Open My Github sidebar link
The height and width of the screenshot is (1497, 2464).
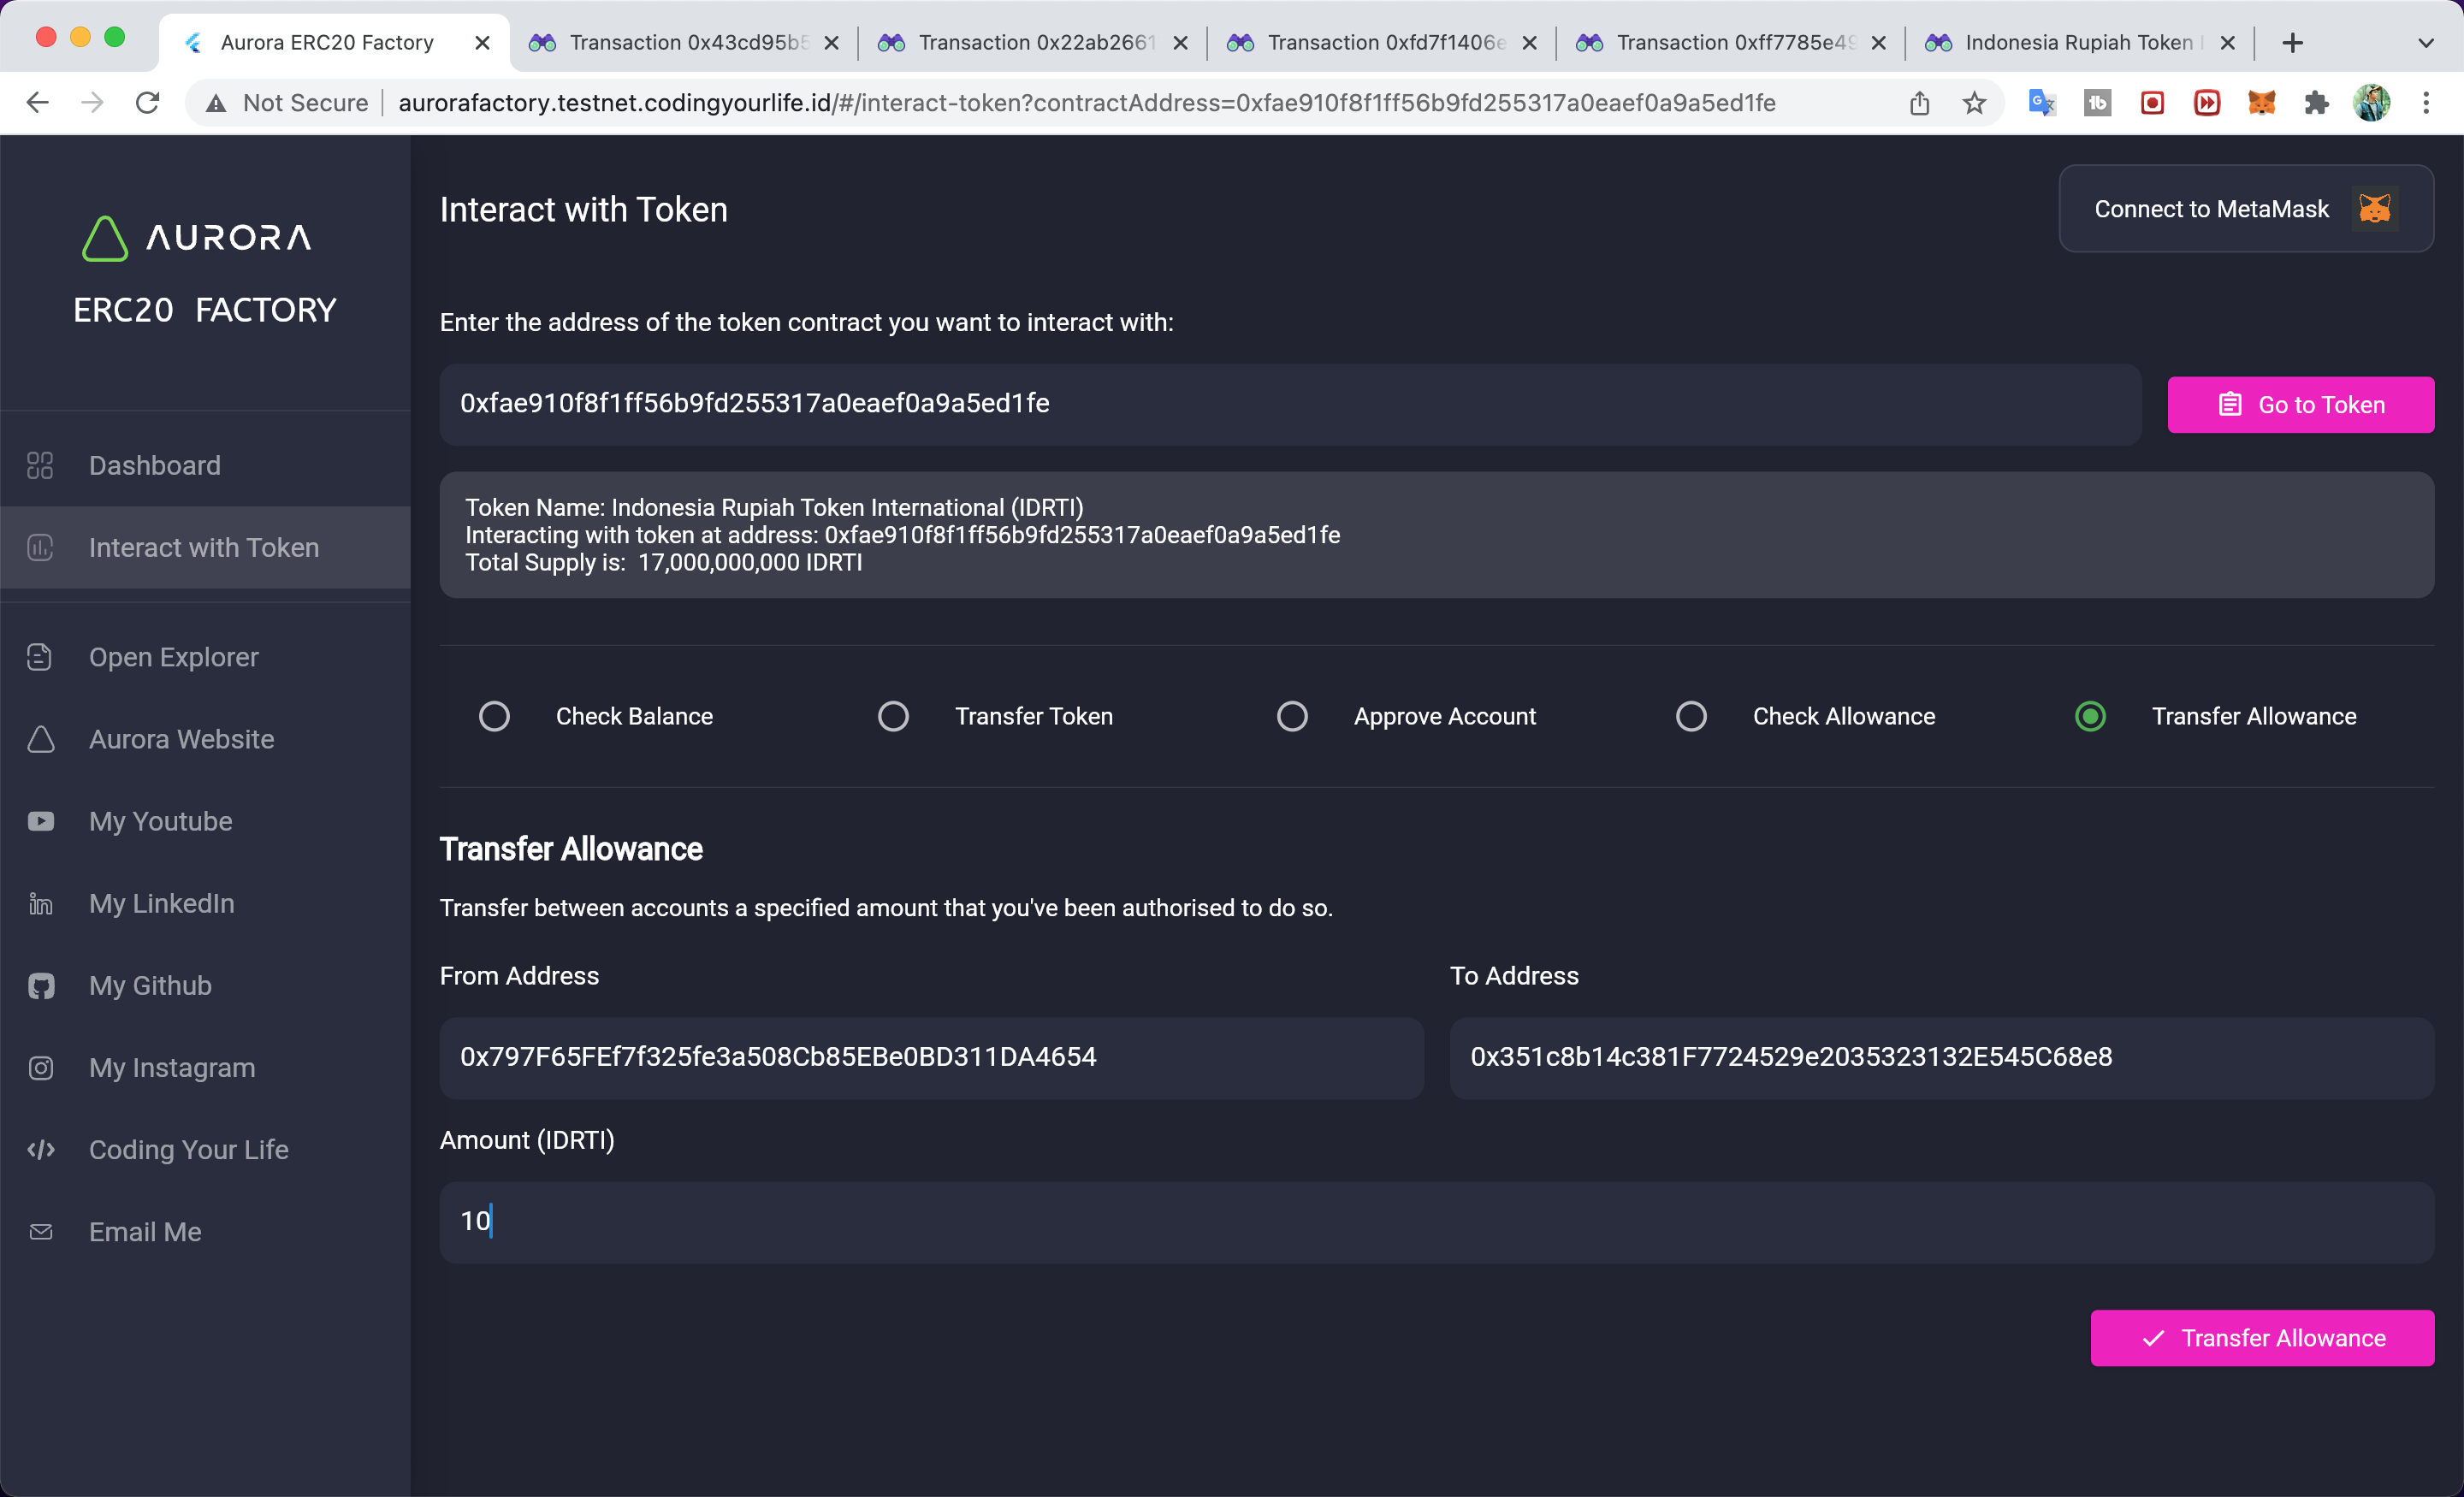click(x=150, y=985)
